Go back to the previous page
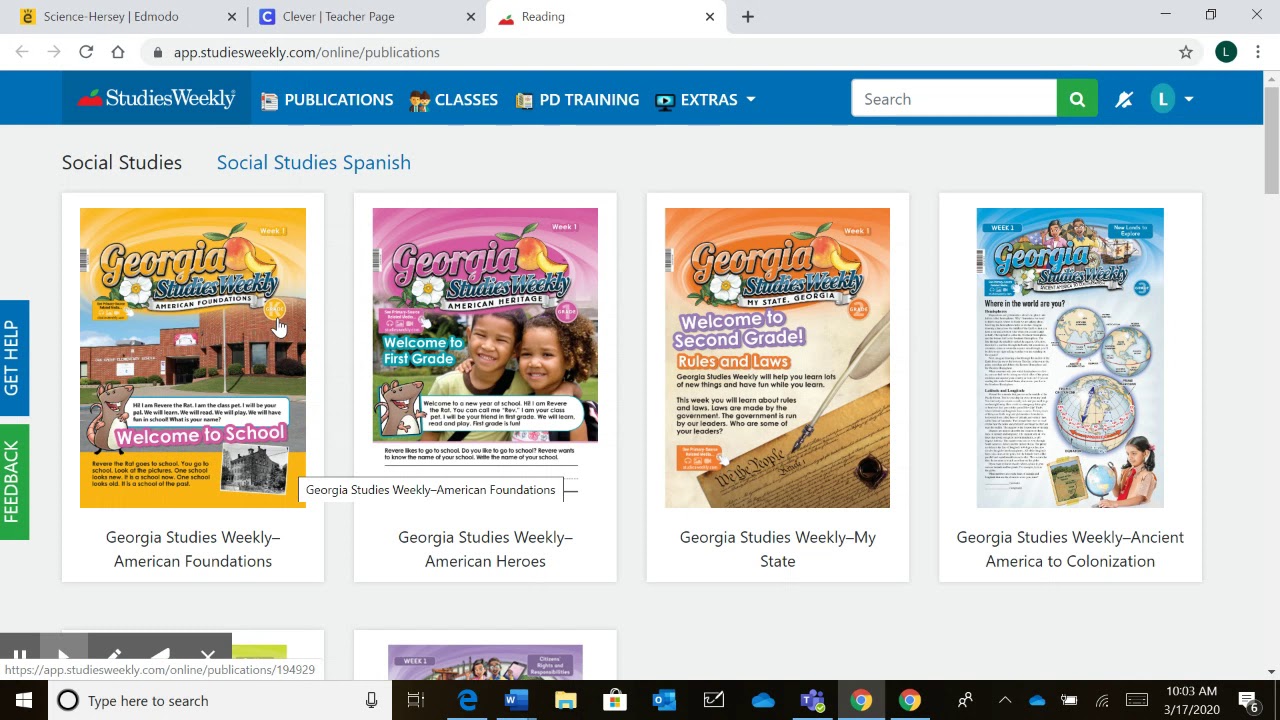The width and height of the screenshot is (1280, 720). coord(22,52)
